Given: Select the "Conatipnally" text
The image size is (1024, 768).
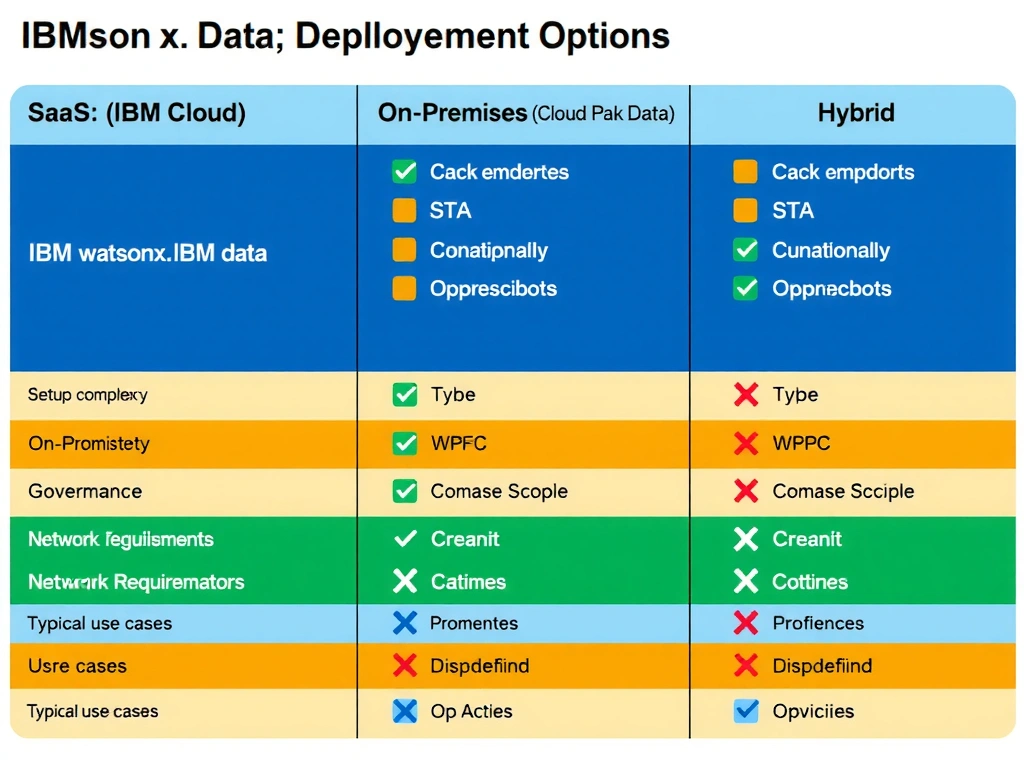Looking at the screenshot, I should [x=488, y=251].
